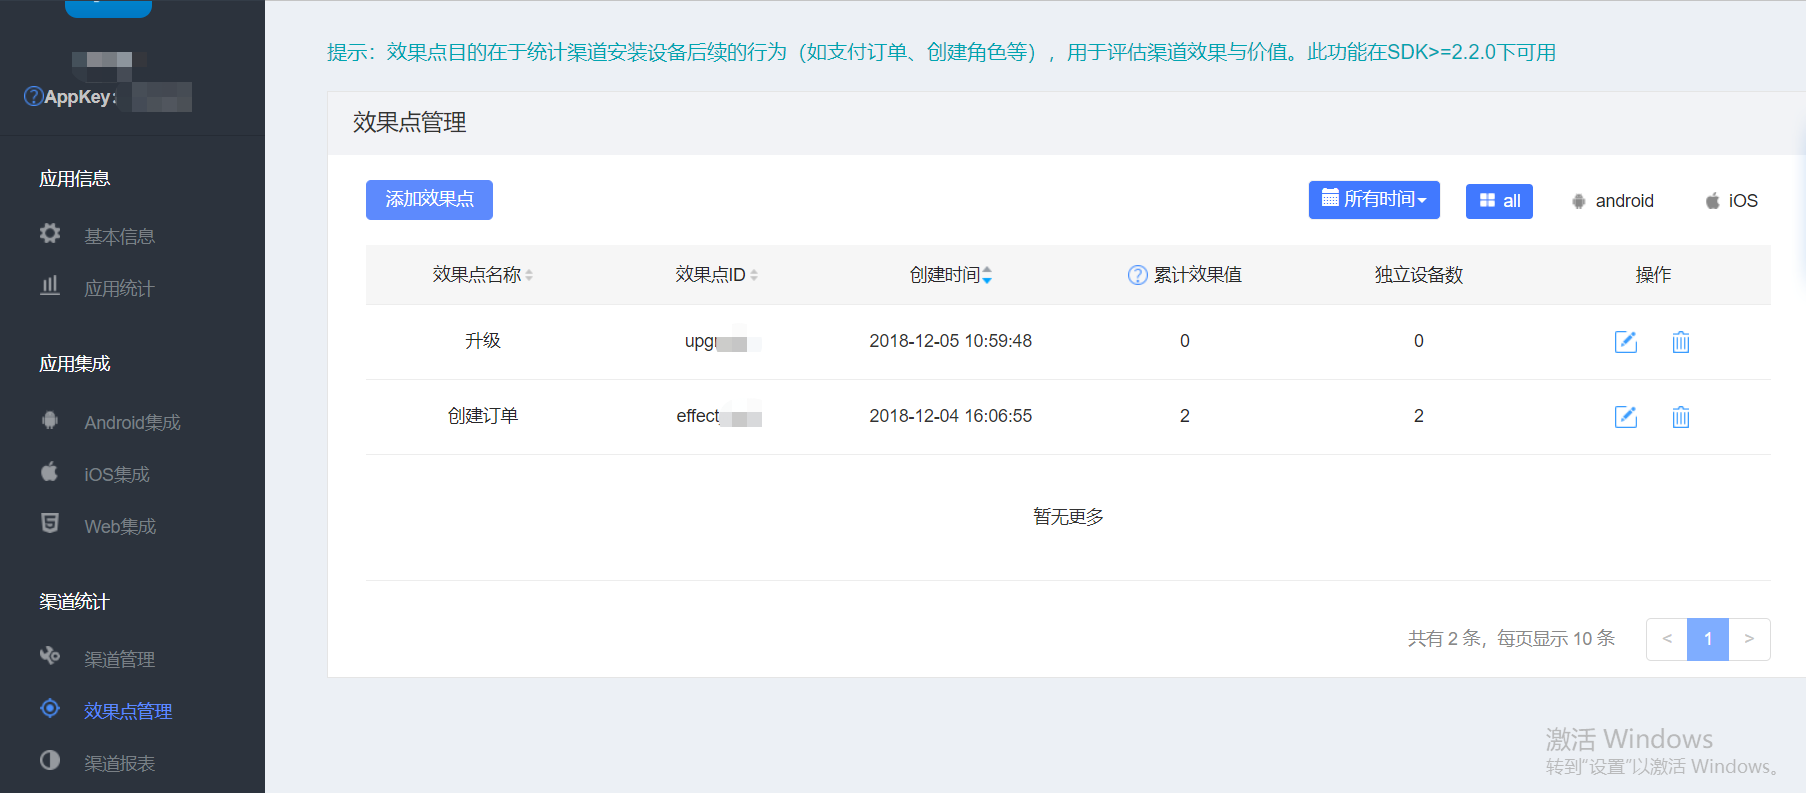Click 效果点管理 target icon in sidebar

click(x=50, y=708)
